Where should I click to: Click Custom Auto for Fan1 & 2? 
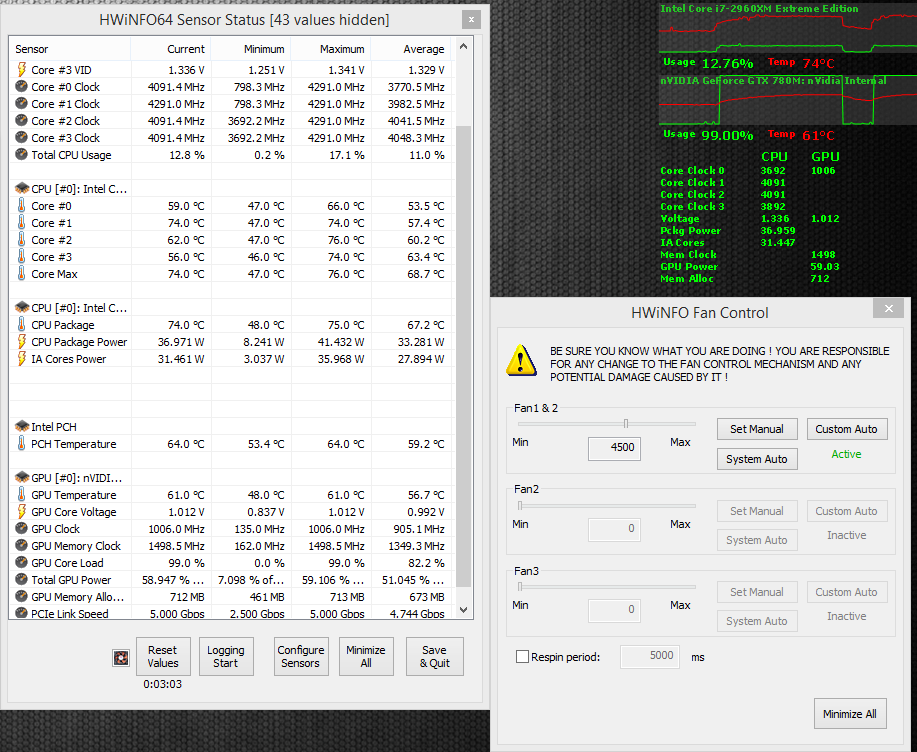pos(847,429)
